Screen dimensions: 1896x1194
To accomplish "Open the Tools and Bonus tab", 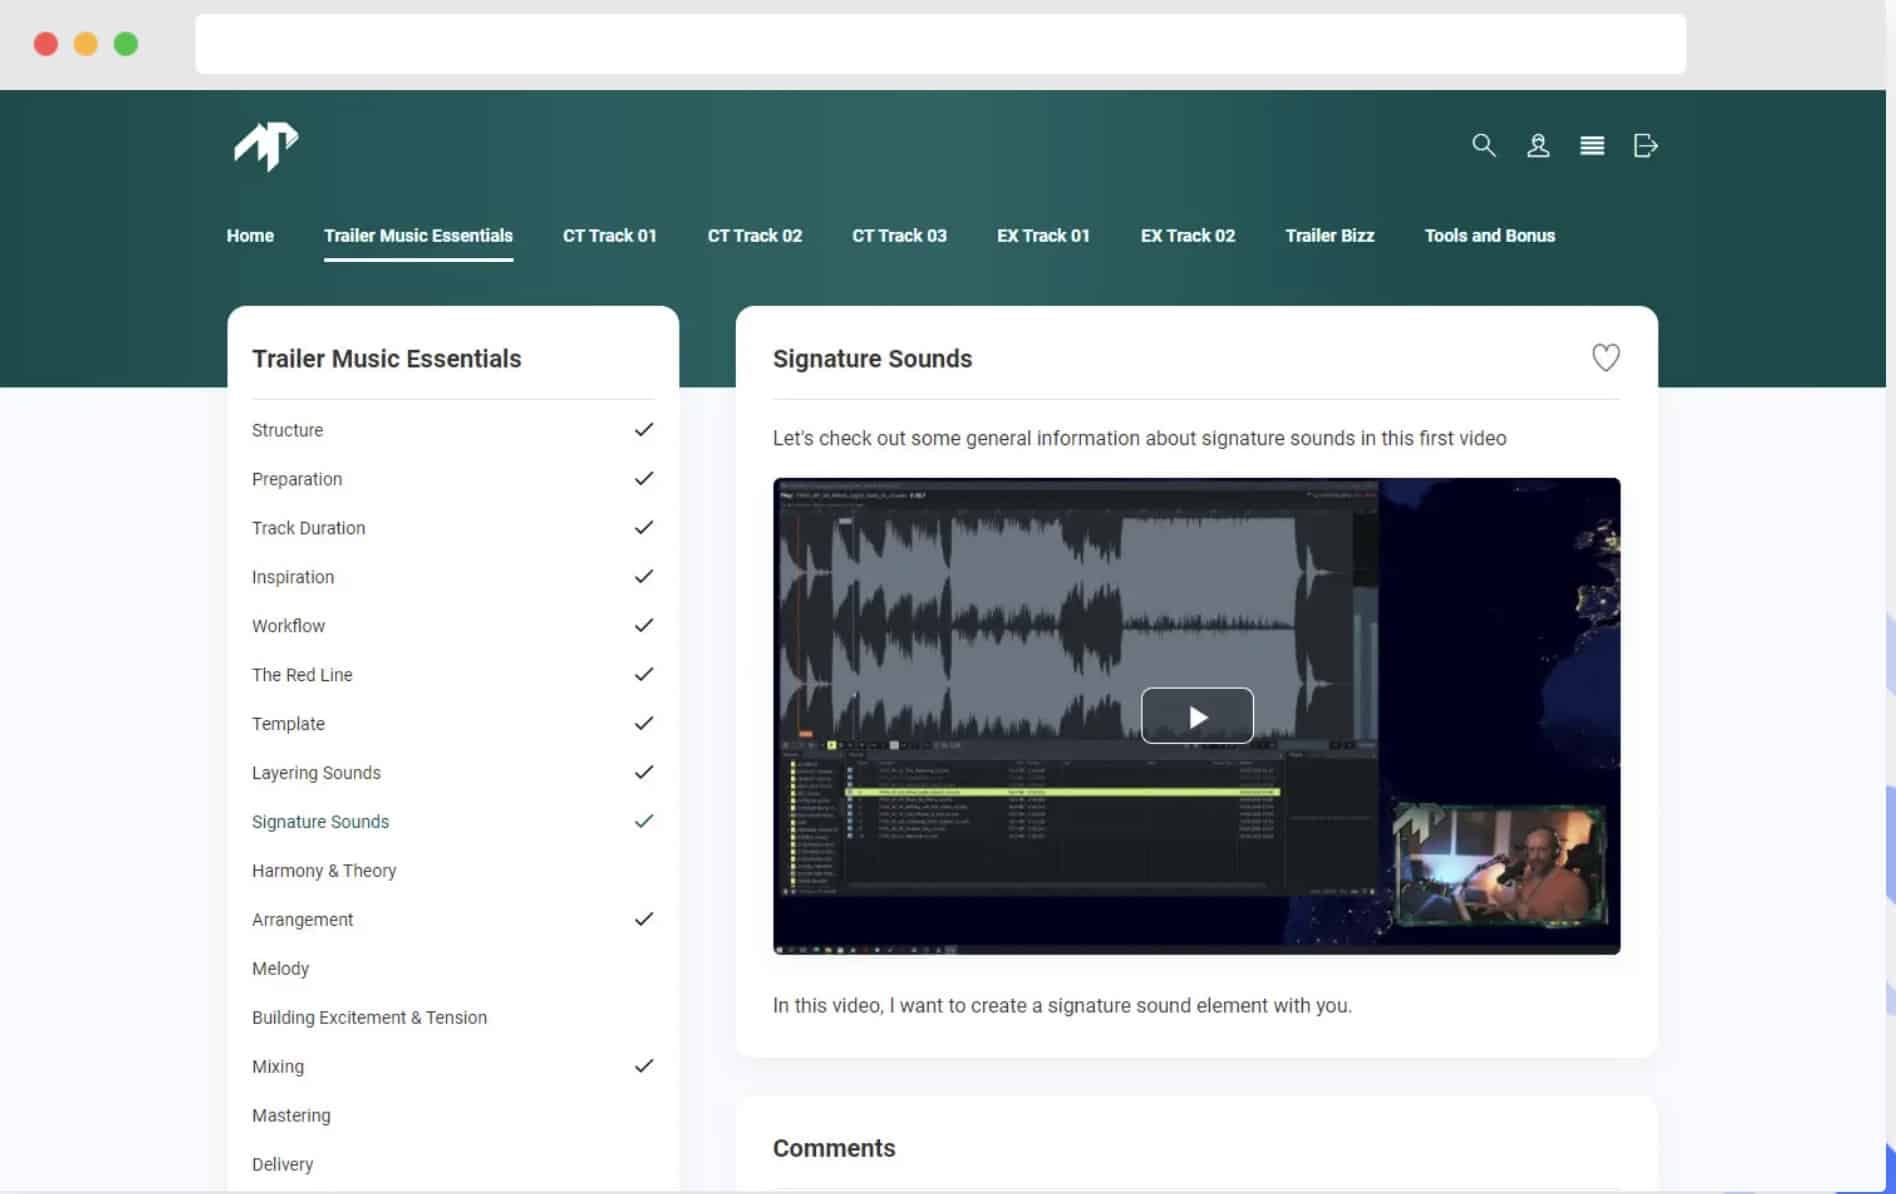I will point(1489,236).
